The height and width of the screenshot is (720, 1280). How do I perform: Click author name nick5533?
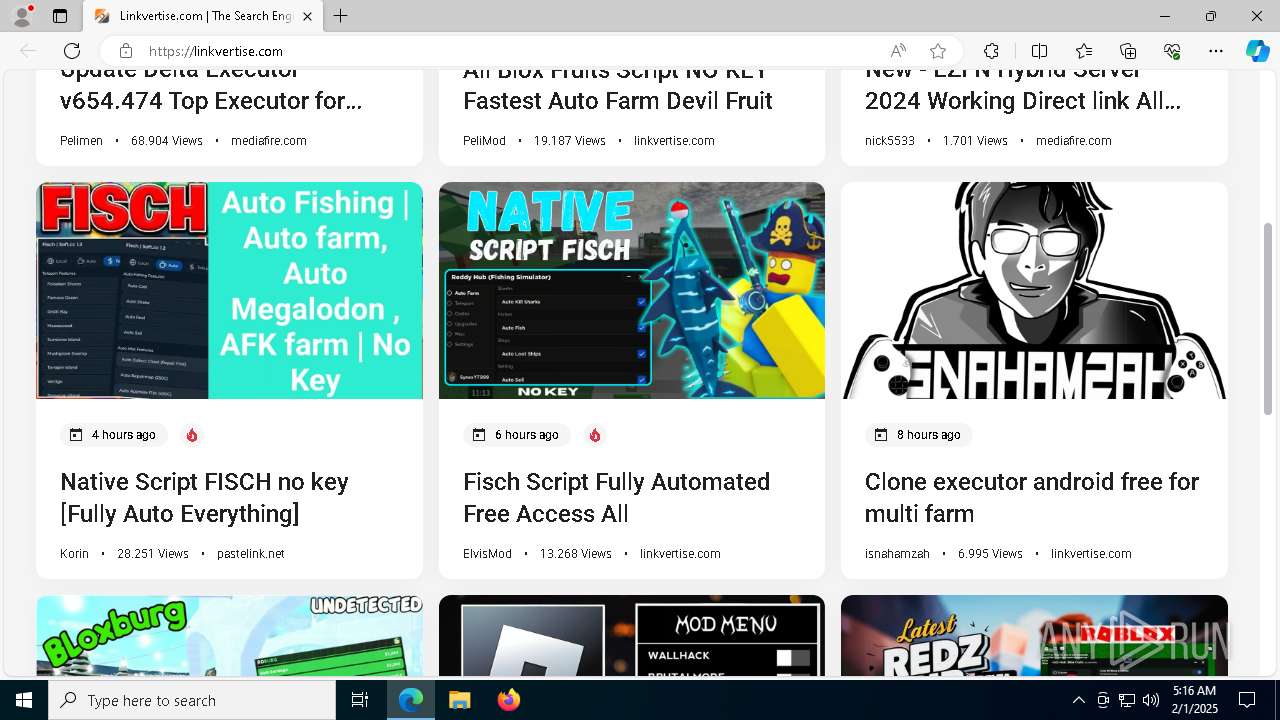tap(890, 141)
